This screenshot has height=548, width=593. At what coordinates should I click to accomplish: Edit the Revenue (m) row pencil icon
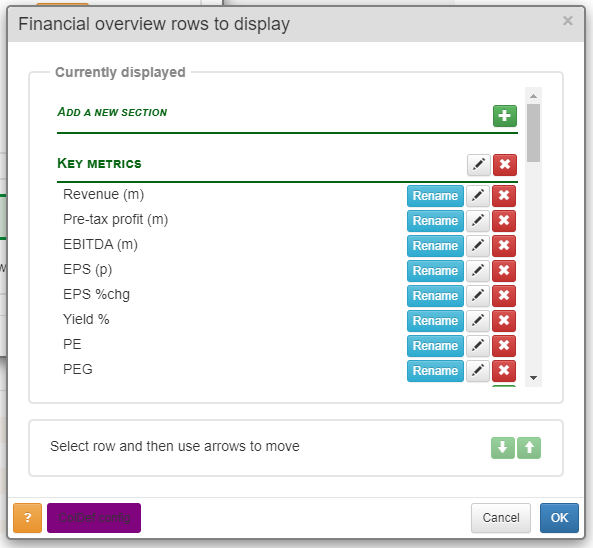coord(478,196)
